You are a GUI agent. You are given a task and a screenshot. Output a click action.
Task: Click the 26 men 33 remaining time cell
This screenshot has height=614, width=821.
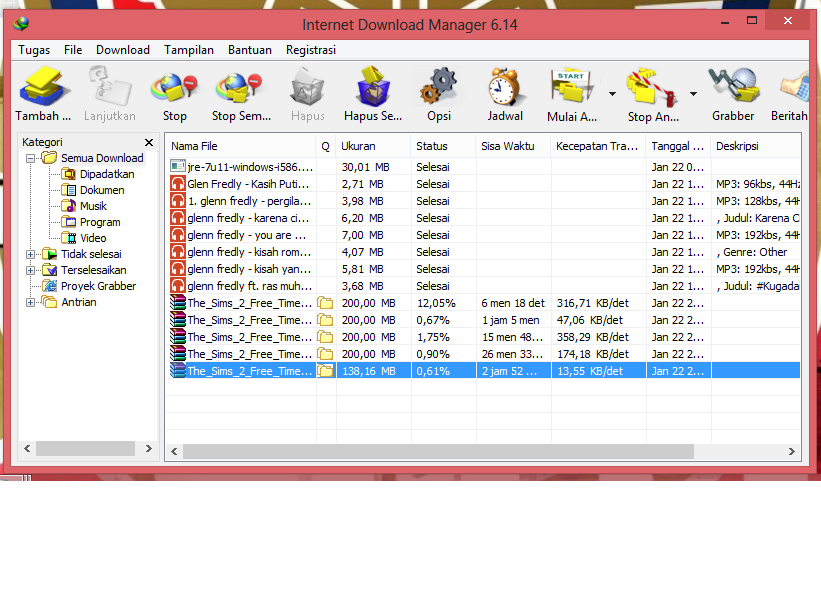click(513, 354)
